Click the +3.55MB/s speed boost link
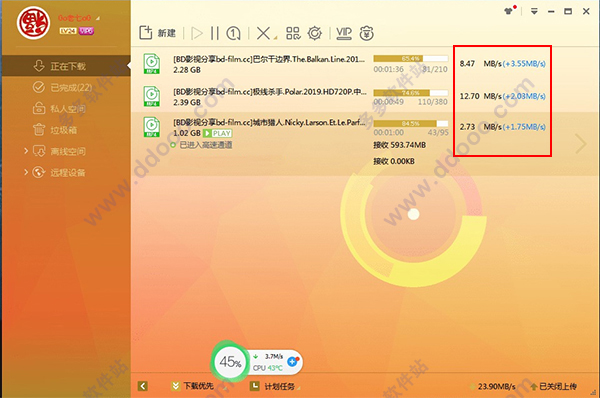600x398 pixels. point(524,64)
